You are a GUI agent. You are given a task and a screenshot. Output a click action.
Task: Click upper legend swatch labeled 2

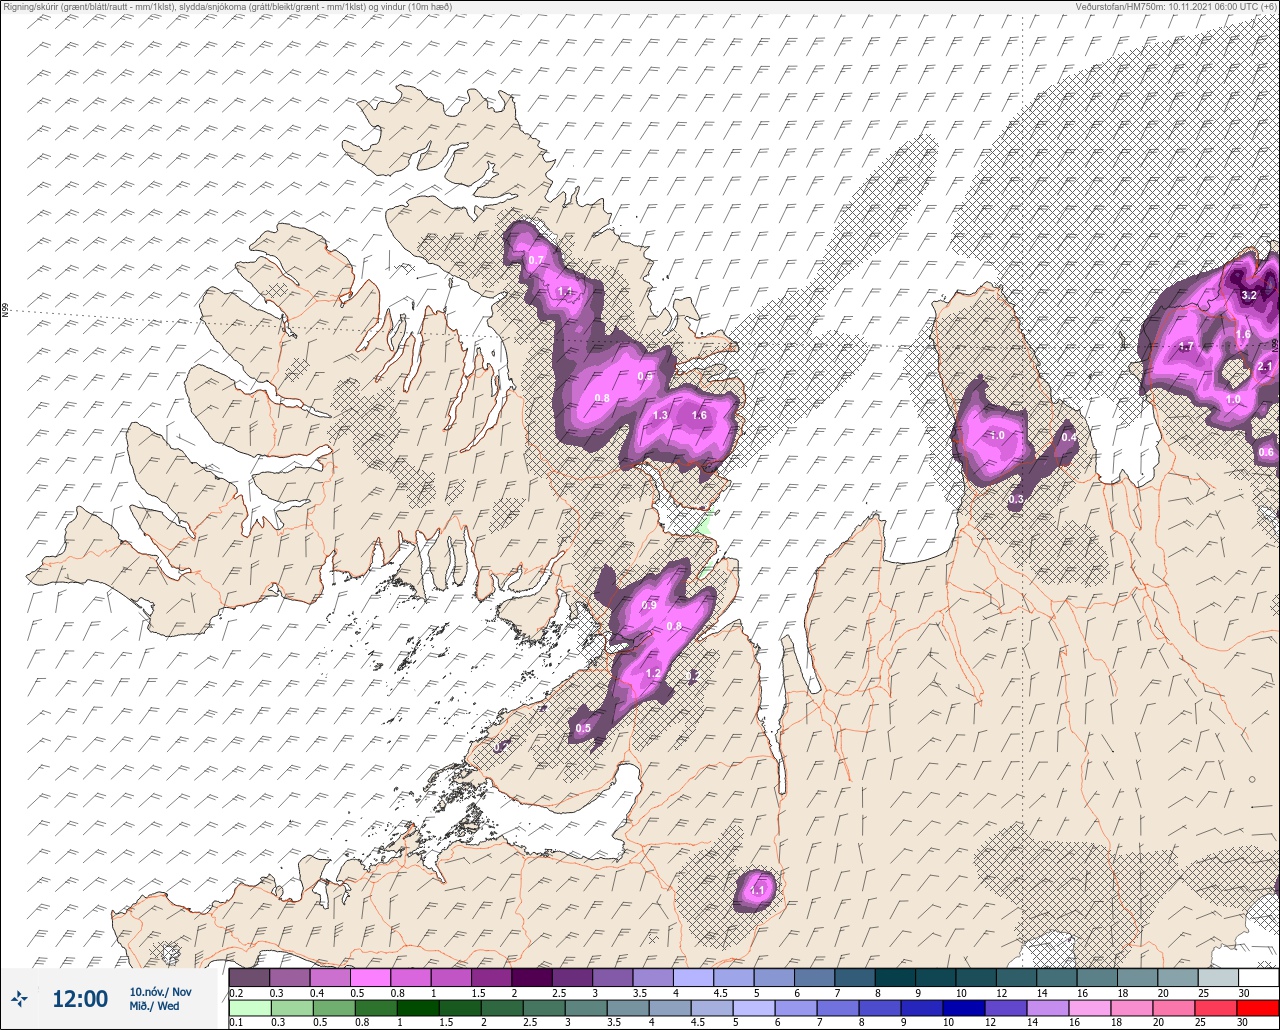(531, 977)
